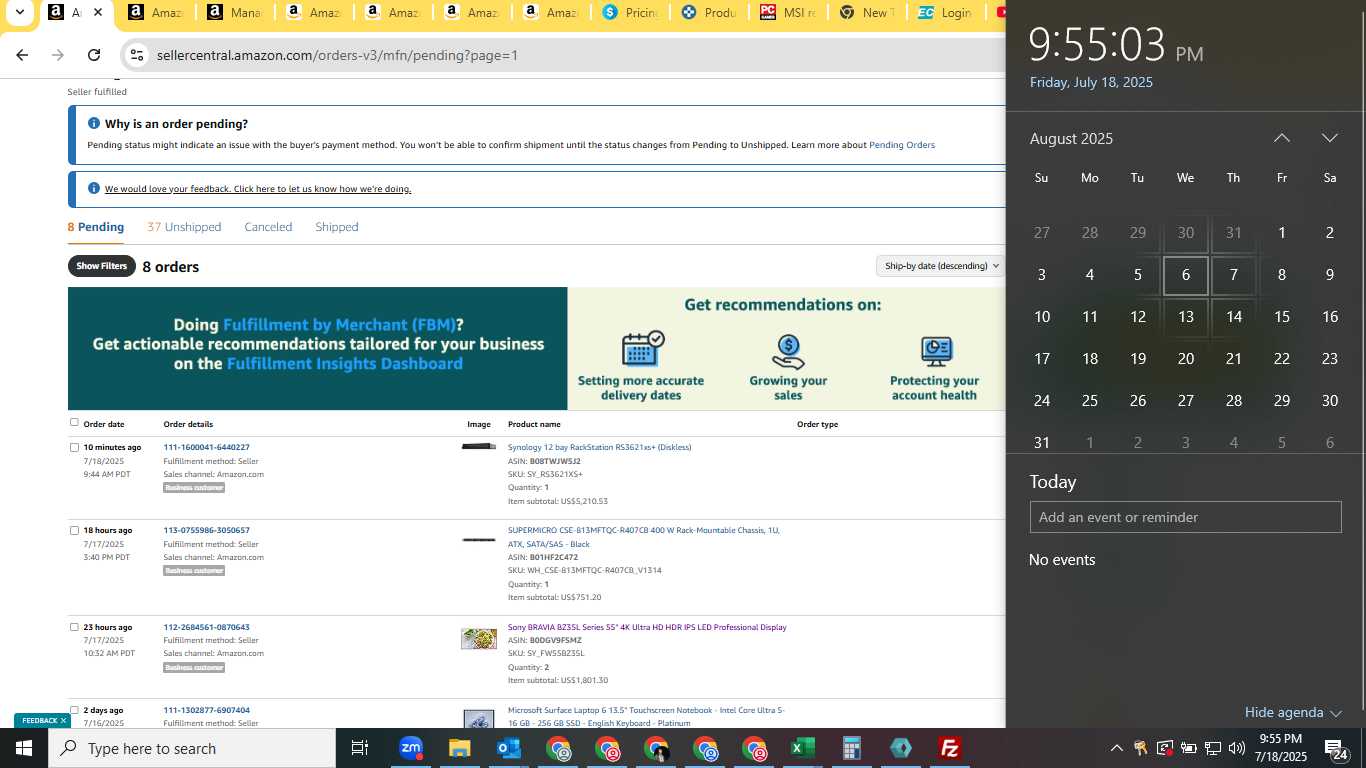
Task: Click info icon beside 'Why is an order pending?'
Action: click(94, 123)
